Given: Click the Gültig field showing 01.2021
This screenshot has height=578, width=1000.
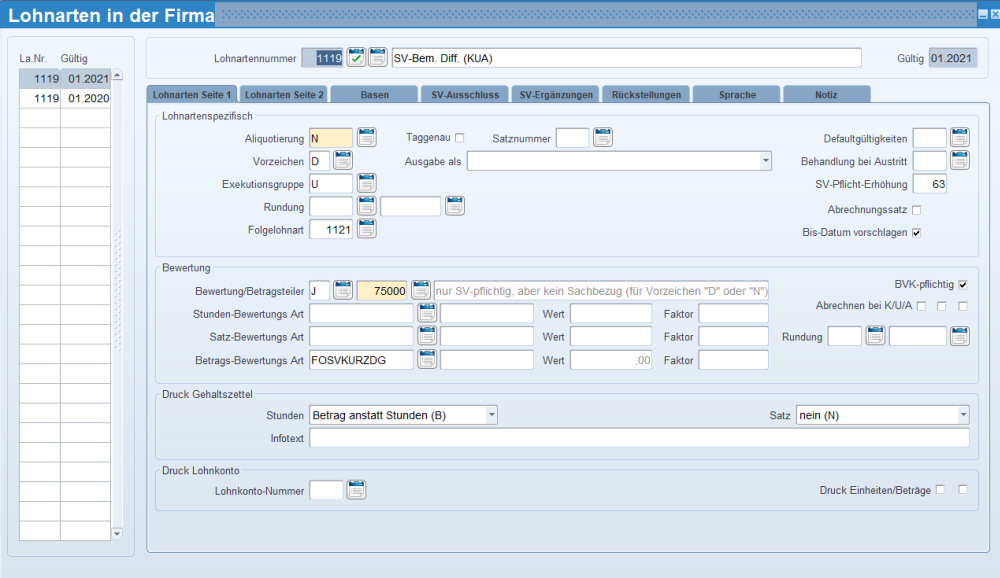Looking at the screenshot, I should (x=953, y=58).
